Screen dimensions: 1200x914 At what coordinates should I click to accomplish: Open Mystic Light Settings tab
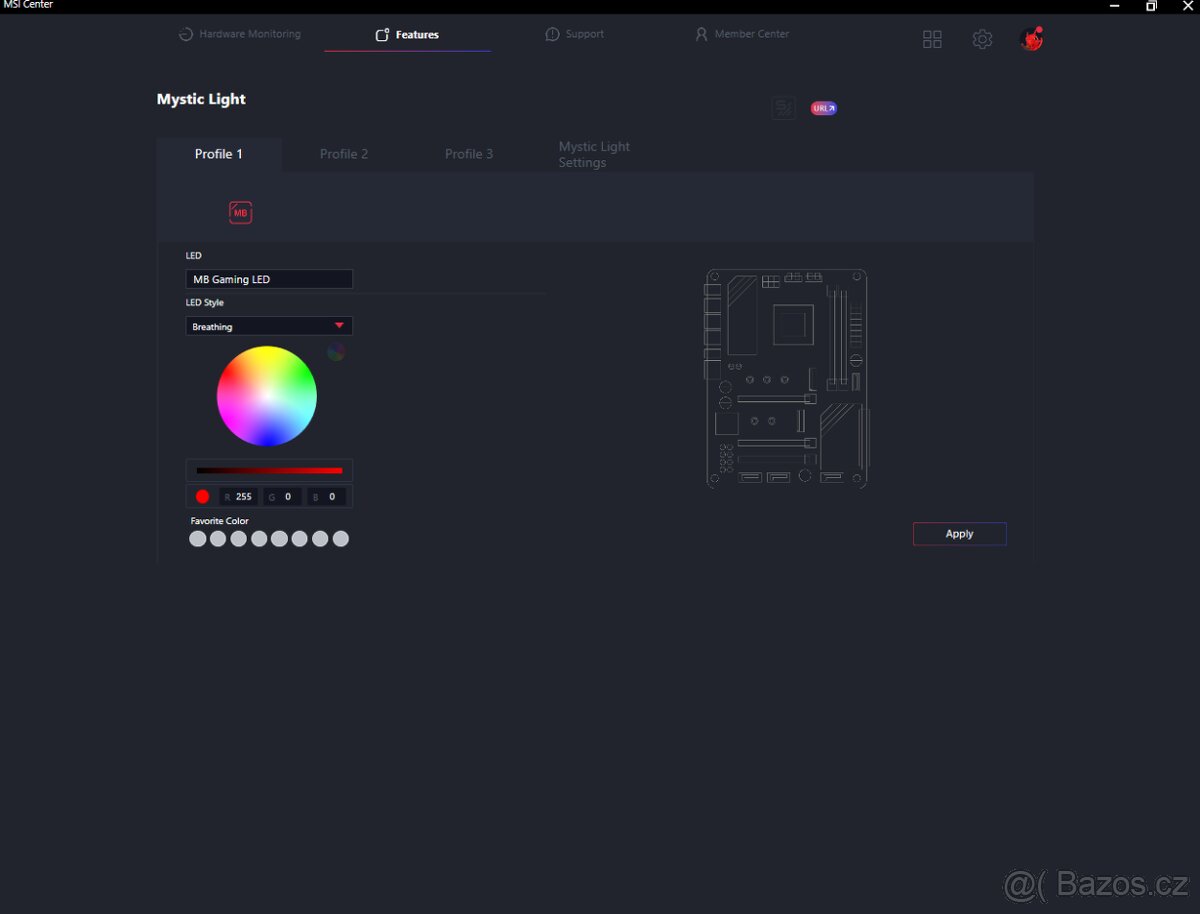[x=594, y=154]
